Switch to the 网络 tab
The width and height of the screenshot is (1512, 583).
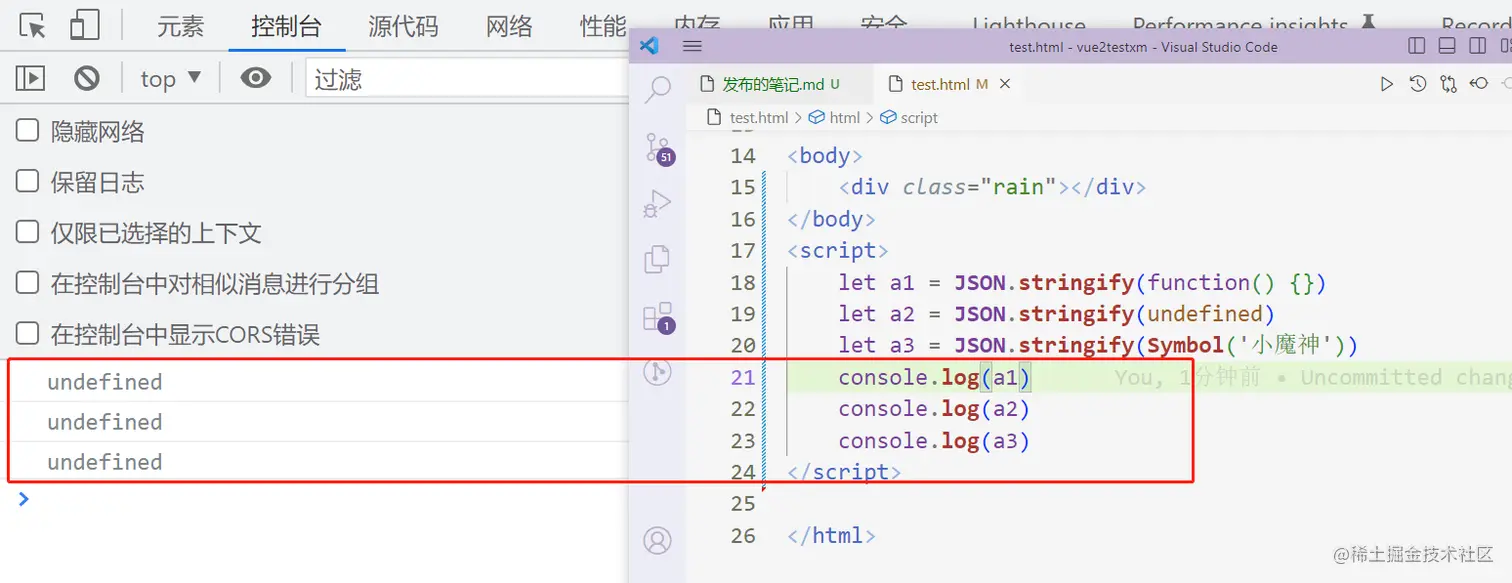click(509, 26)
